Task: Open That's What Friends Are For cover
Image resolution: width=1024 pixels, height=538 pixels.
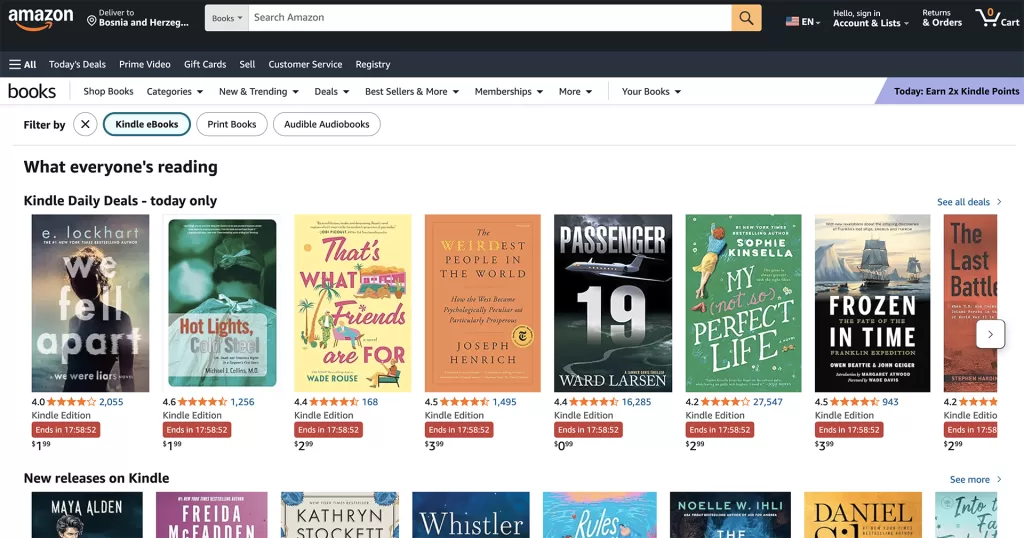Action: tap(353, 303)
